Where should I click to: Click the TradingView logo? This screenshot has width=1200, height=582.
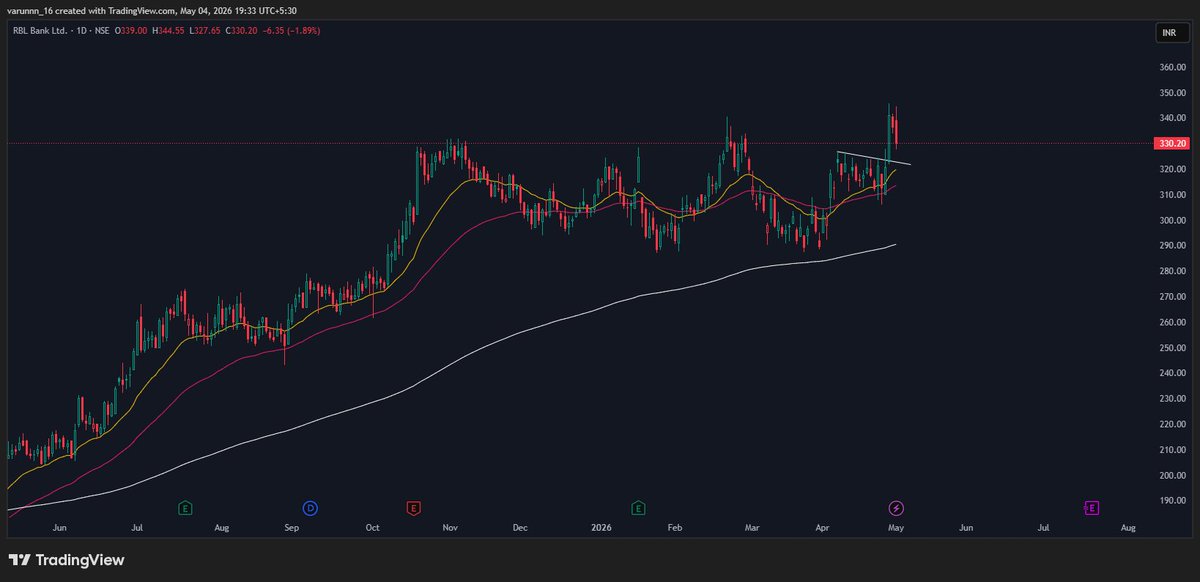pos(66,560)
